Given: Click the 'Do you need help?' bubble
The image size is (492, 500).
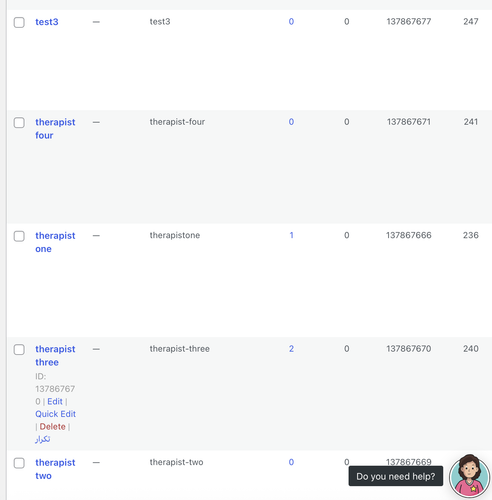Looking at the screenshot, I should coord(396,476).
